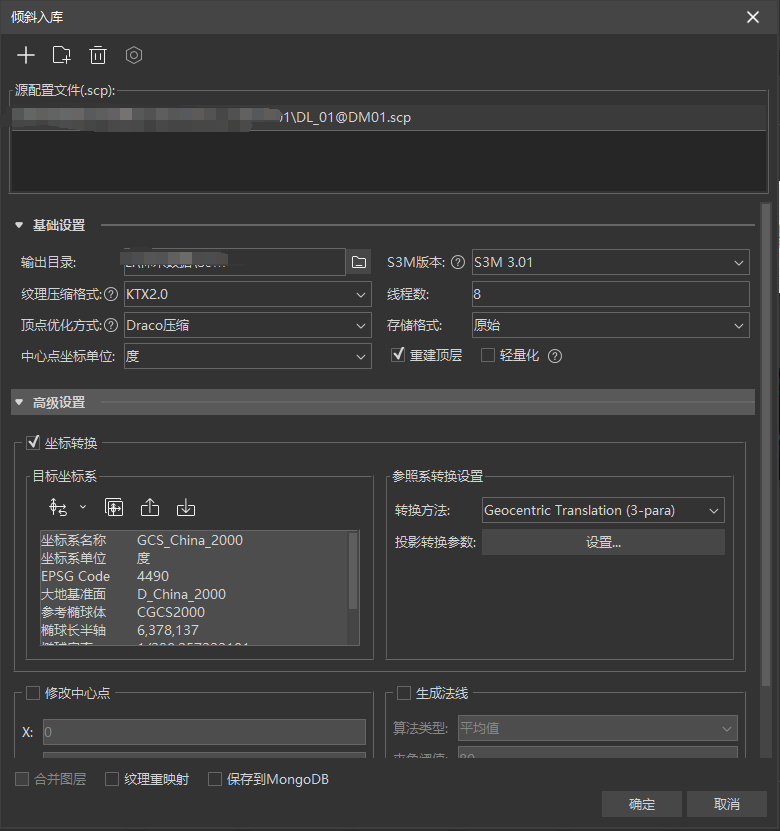
Task: Open the 转换方法 Geocentric Translation dropdown
Action: (603, 511)
